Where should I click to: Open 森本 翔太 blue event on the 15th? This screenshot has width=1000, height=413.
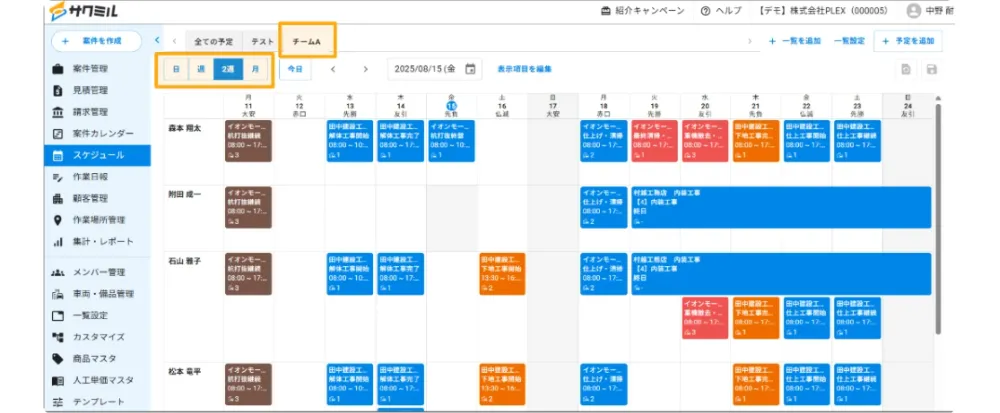(x=452, y=141)
